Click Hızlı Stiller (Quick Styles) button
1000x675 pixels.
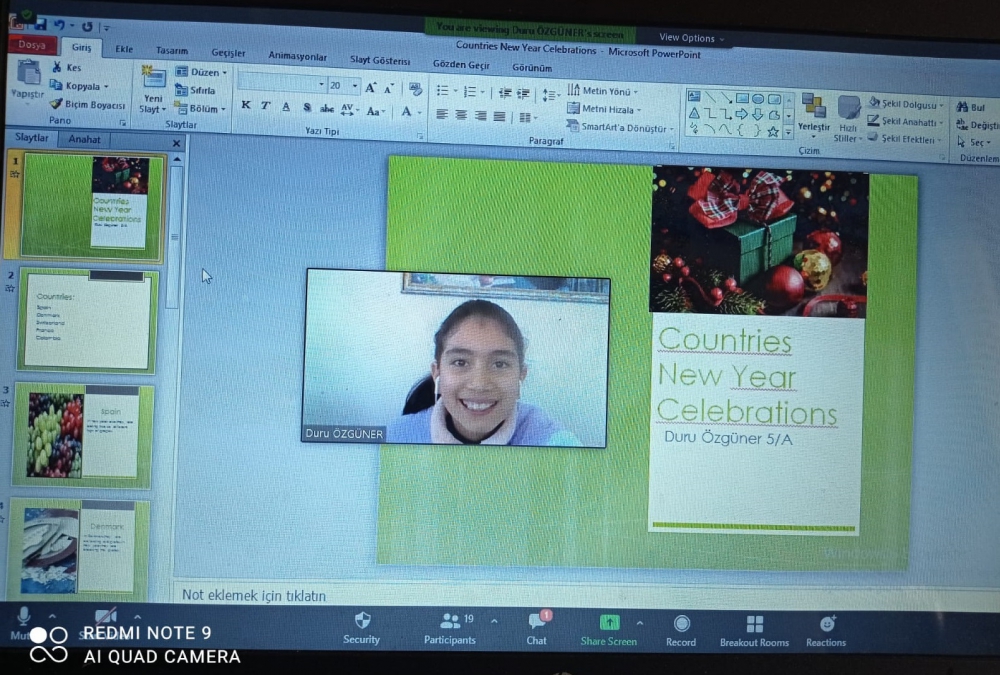pyautogui.click(x=848, y=119)
